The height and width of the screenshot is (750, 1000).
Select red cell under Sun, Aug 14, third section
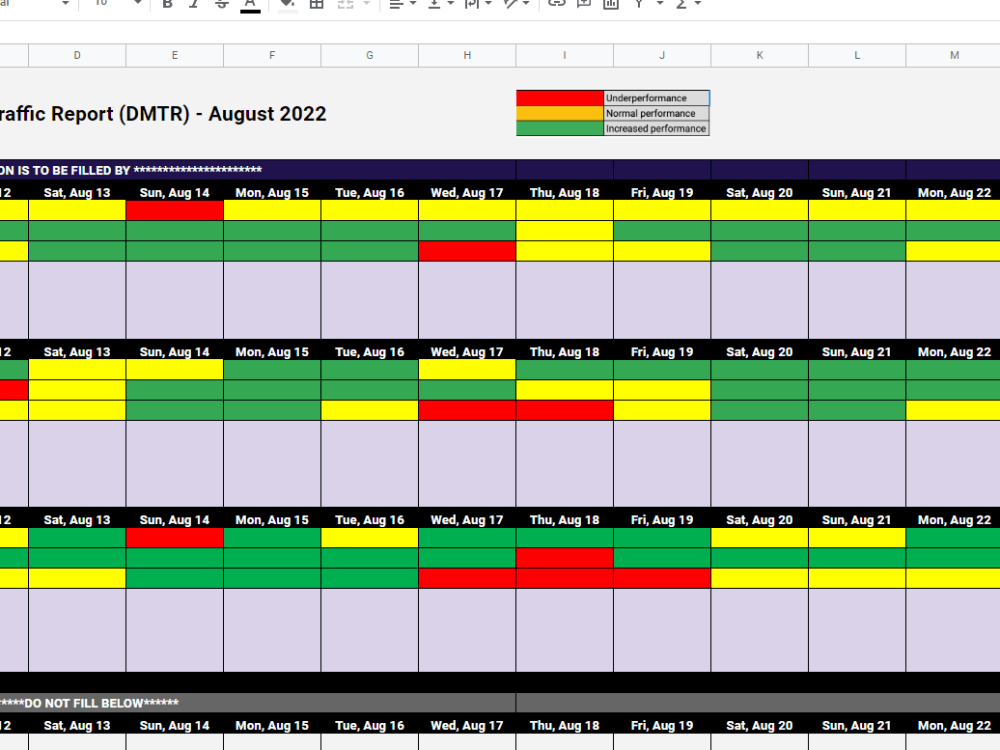[175, 538]
